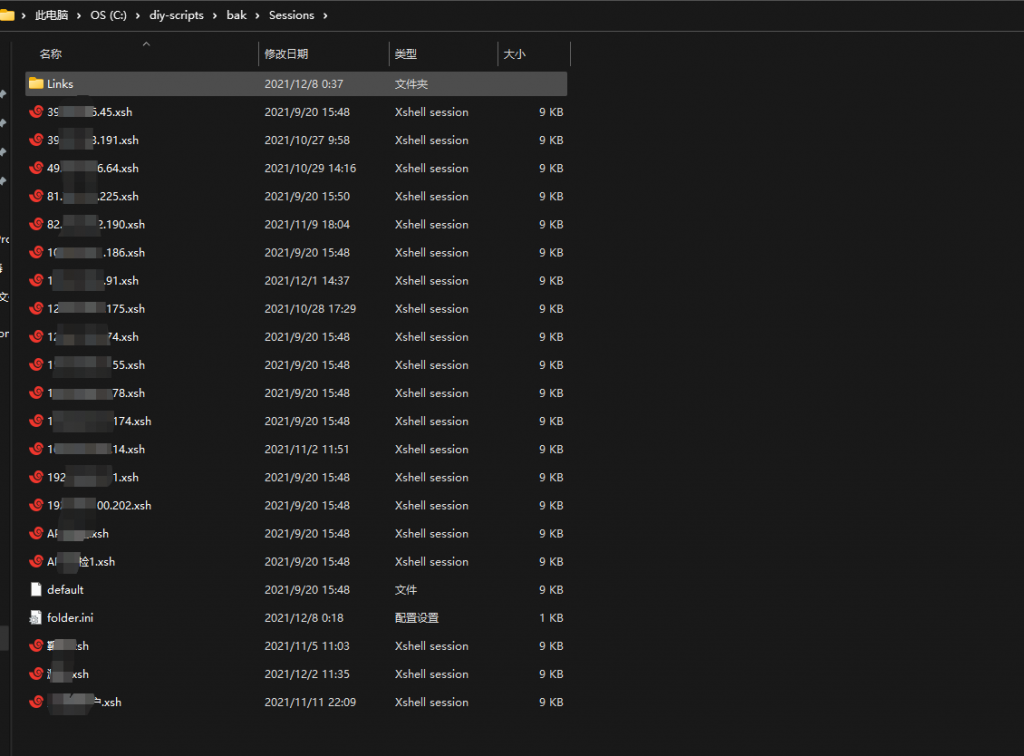The height and width of the screenshot is (756, 1024).
Task: Expand the chevron after 此电脑 breadcrumb
Action: [78, 16]
